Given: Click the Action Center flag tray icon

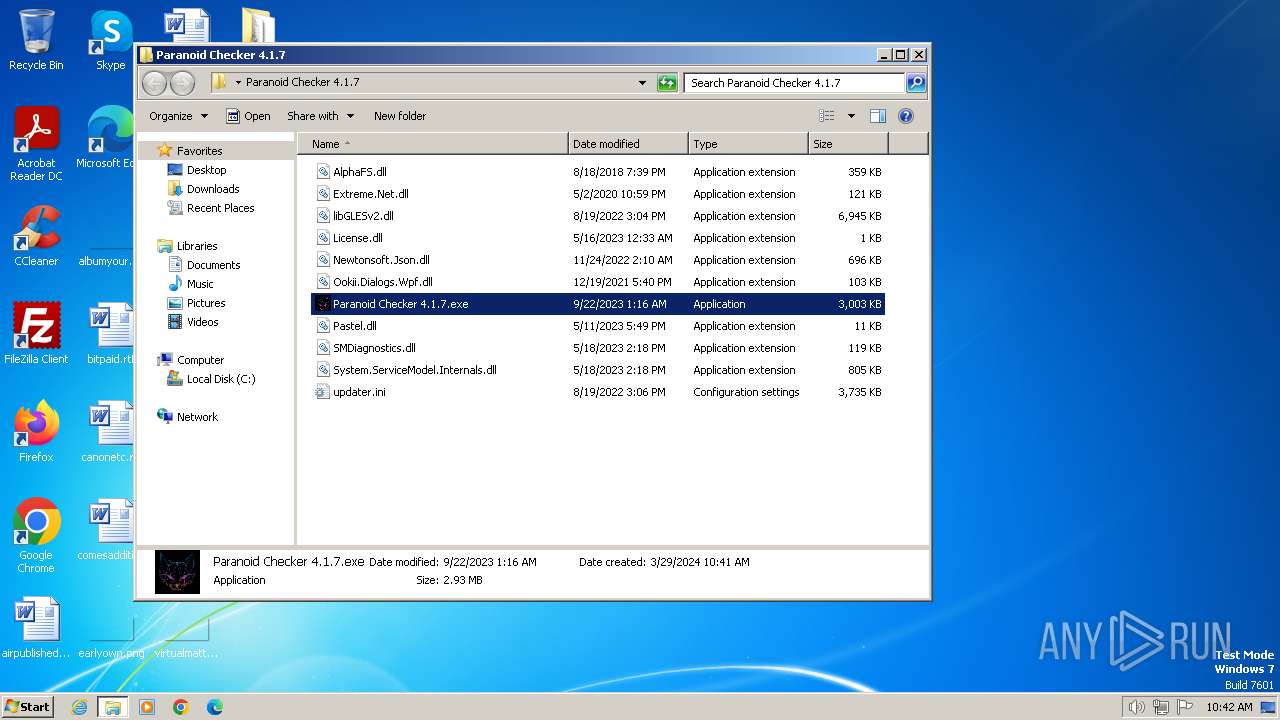Looking at the screenshot, I should click(1184, 707).
